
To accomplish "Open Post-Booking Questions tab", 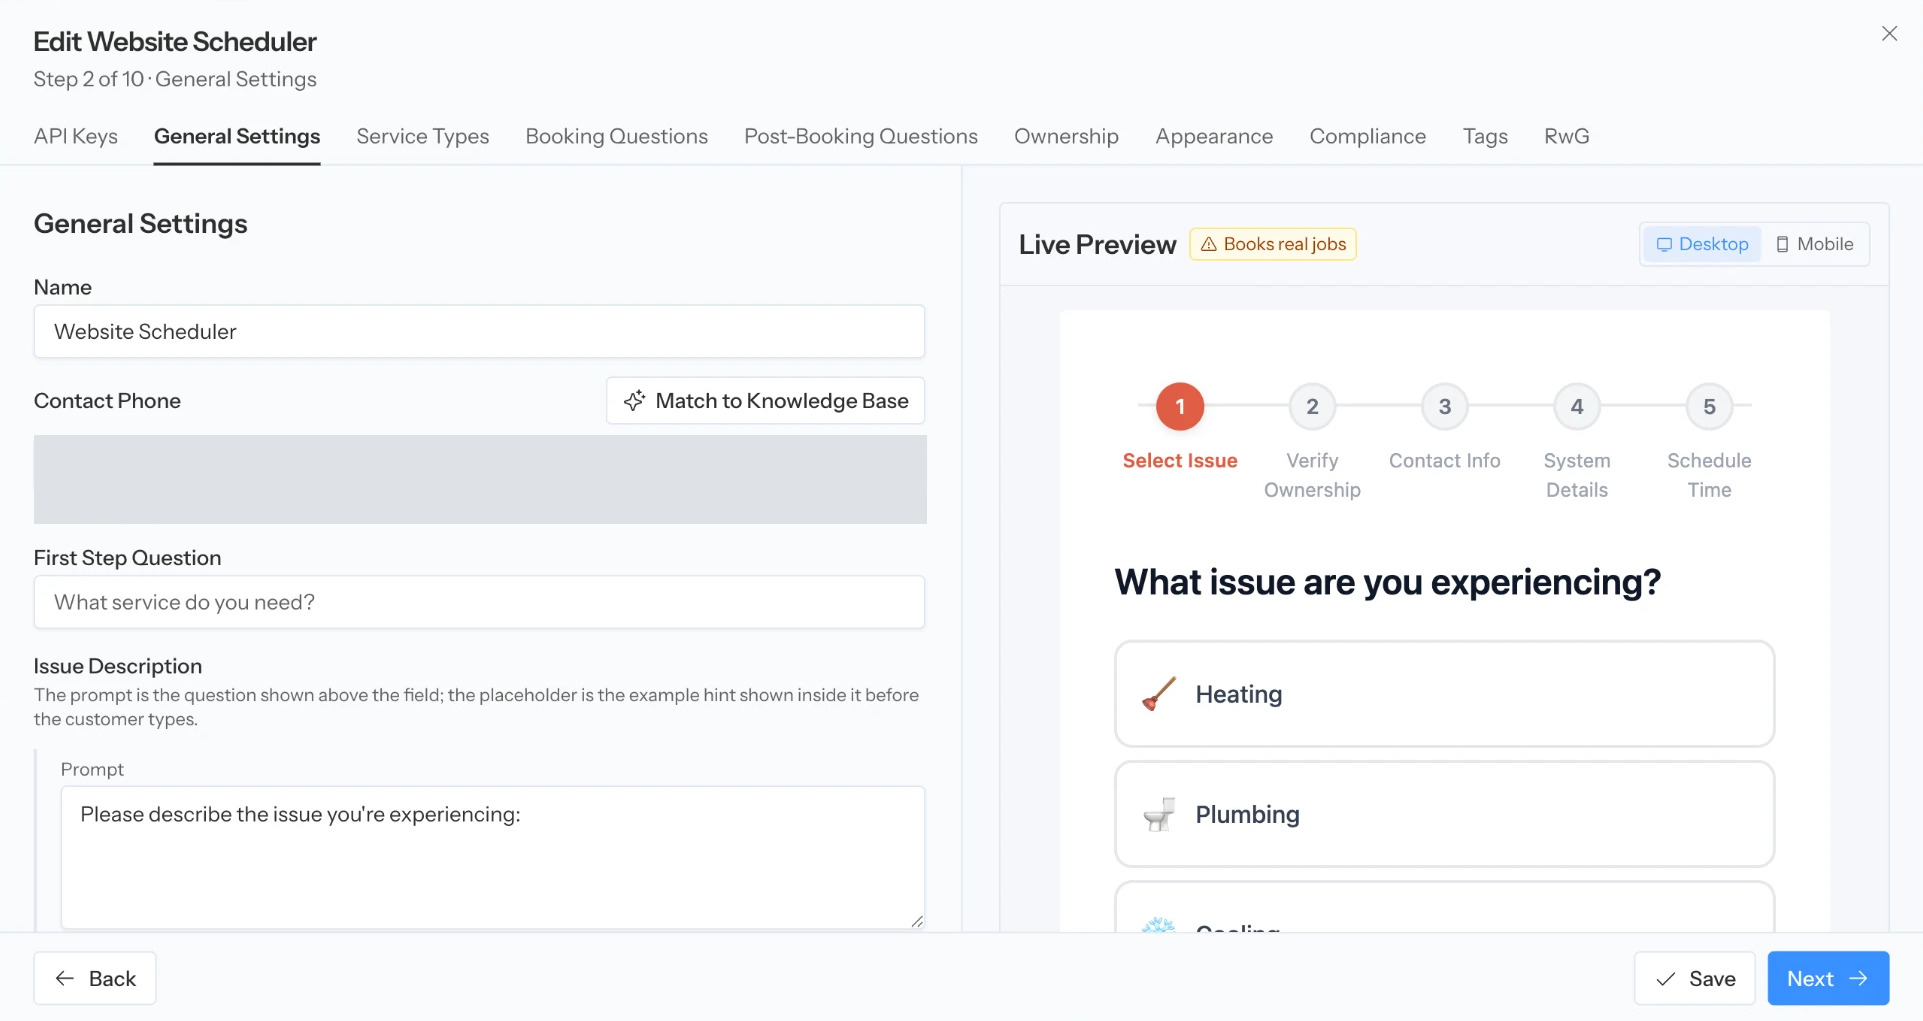I will 861,136.
